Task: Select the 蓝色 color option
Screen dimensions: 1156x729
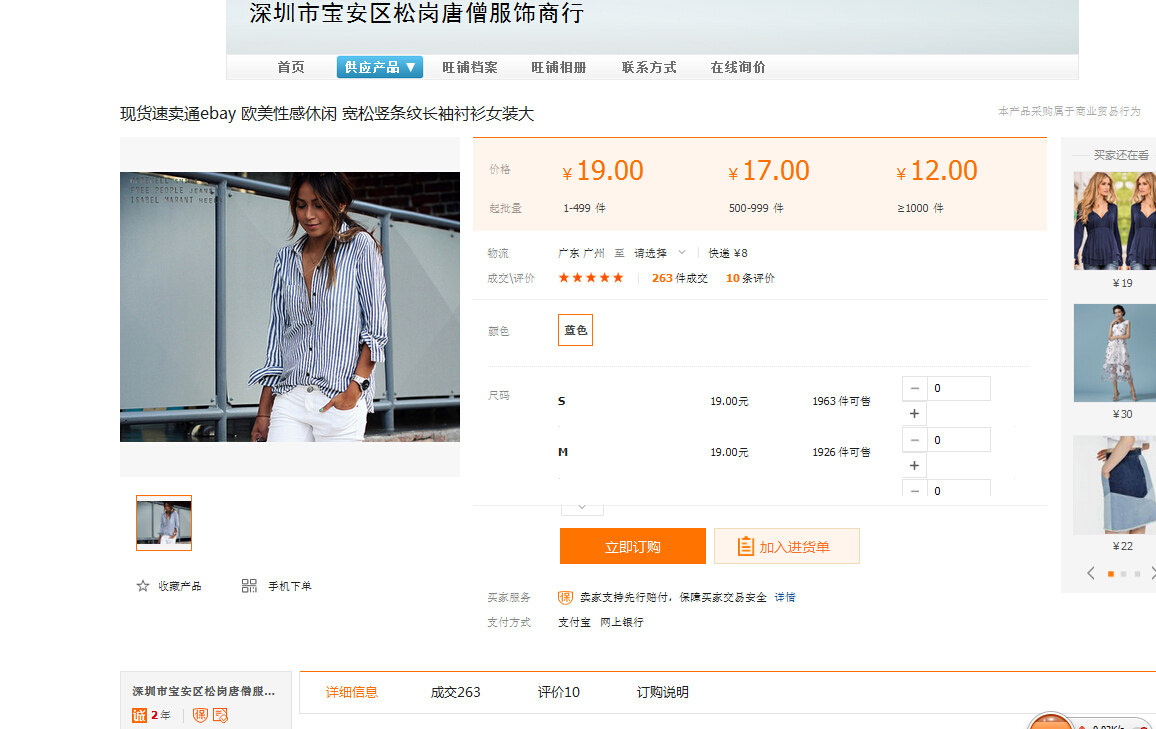Action: [x=575, y=330]
